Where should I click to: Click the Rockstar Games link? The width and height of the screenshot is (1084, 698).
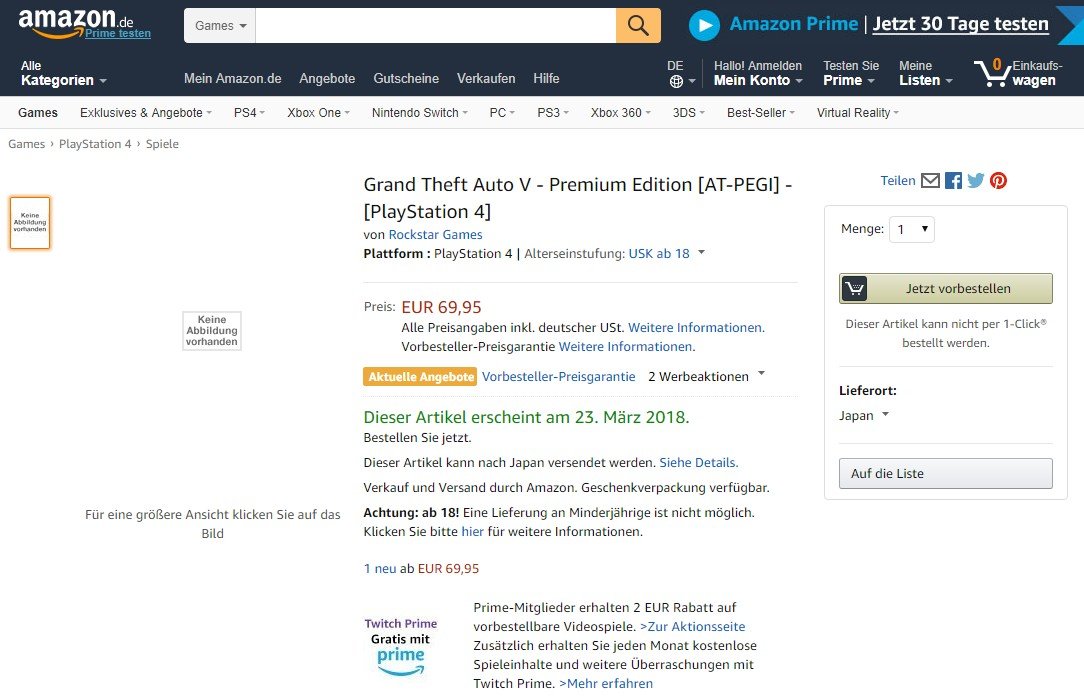(x=435, y=234)
